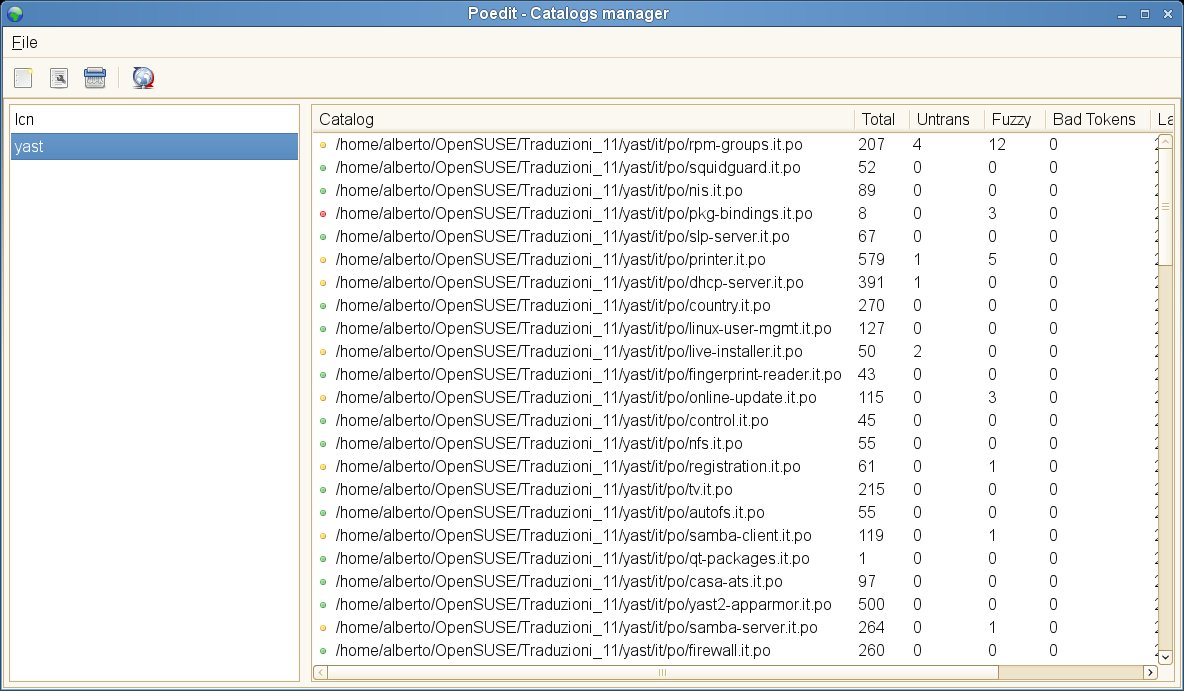Open the File menu
Viewport: 1184px width, 691px height.
[x=25, y=43]
